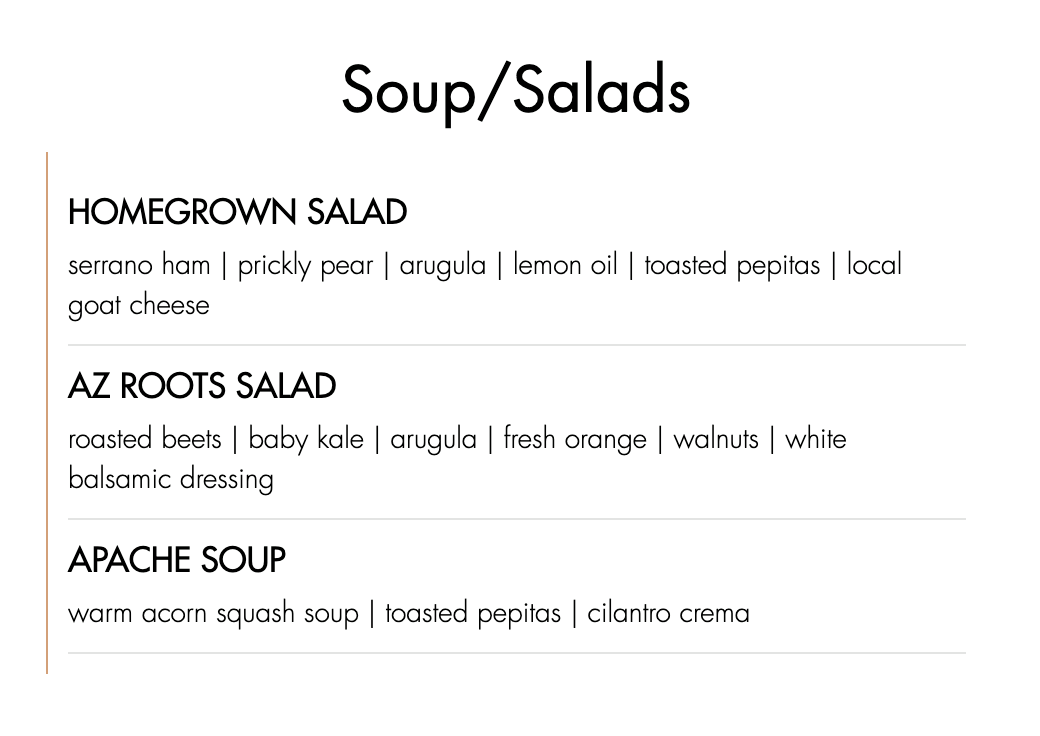The image size is (1040, 736).
Task: Click the goat cheese text
Action: point(139,305)
